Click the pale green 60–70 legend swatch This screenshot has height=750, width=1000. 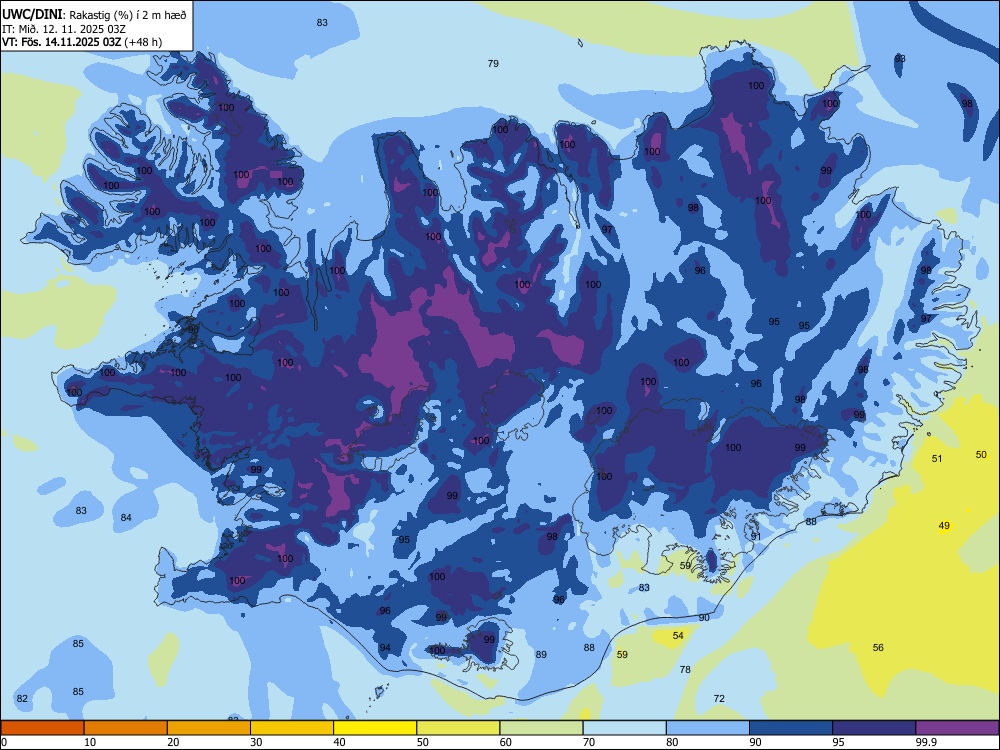click(x=541, y=728)
